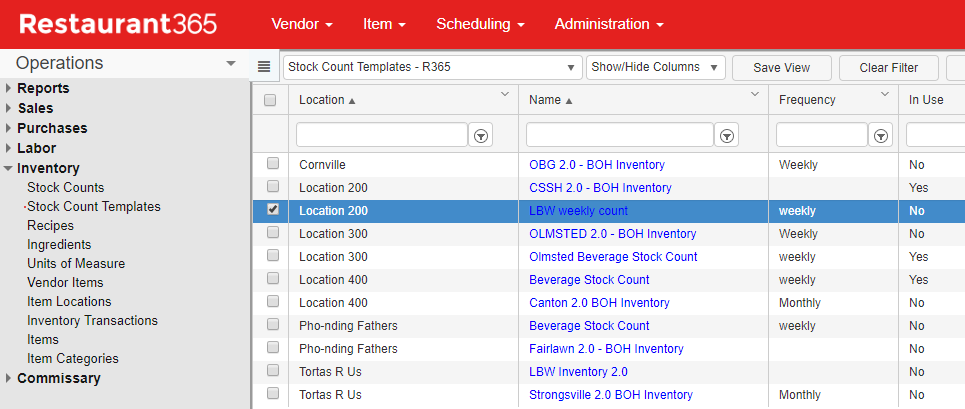The width and height of the screenshot is (965, 409).
Task: Go to Ingredients in sidebar
Action: 59,245
